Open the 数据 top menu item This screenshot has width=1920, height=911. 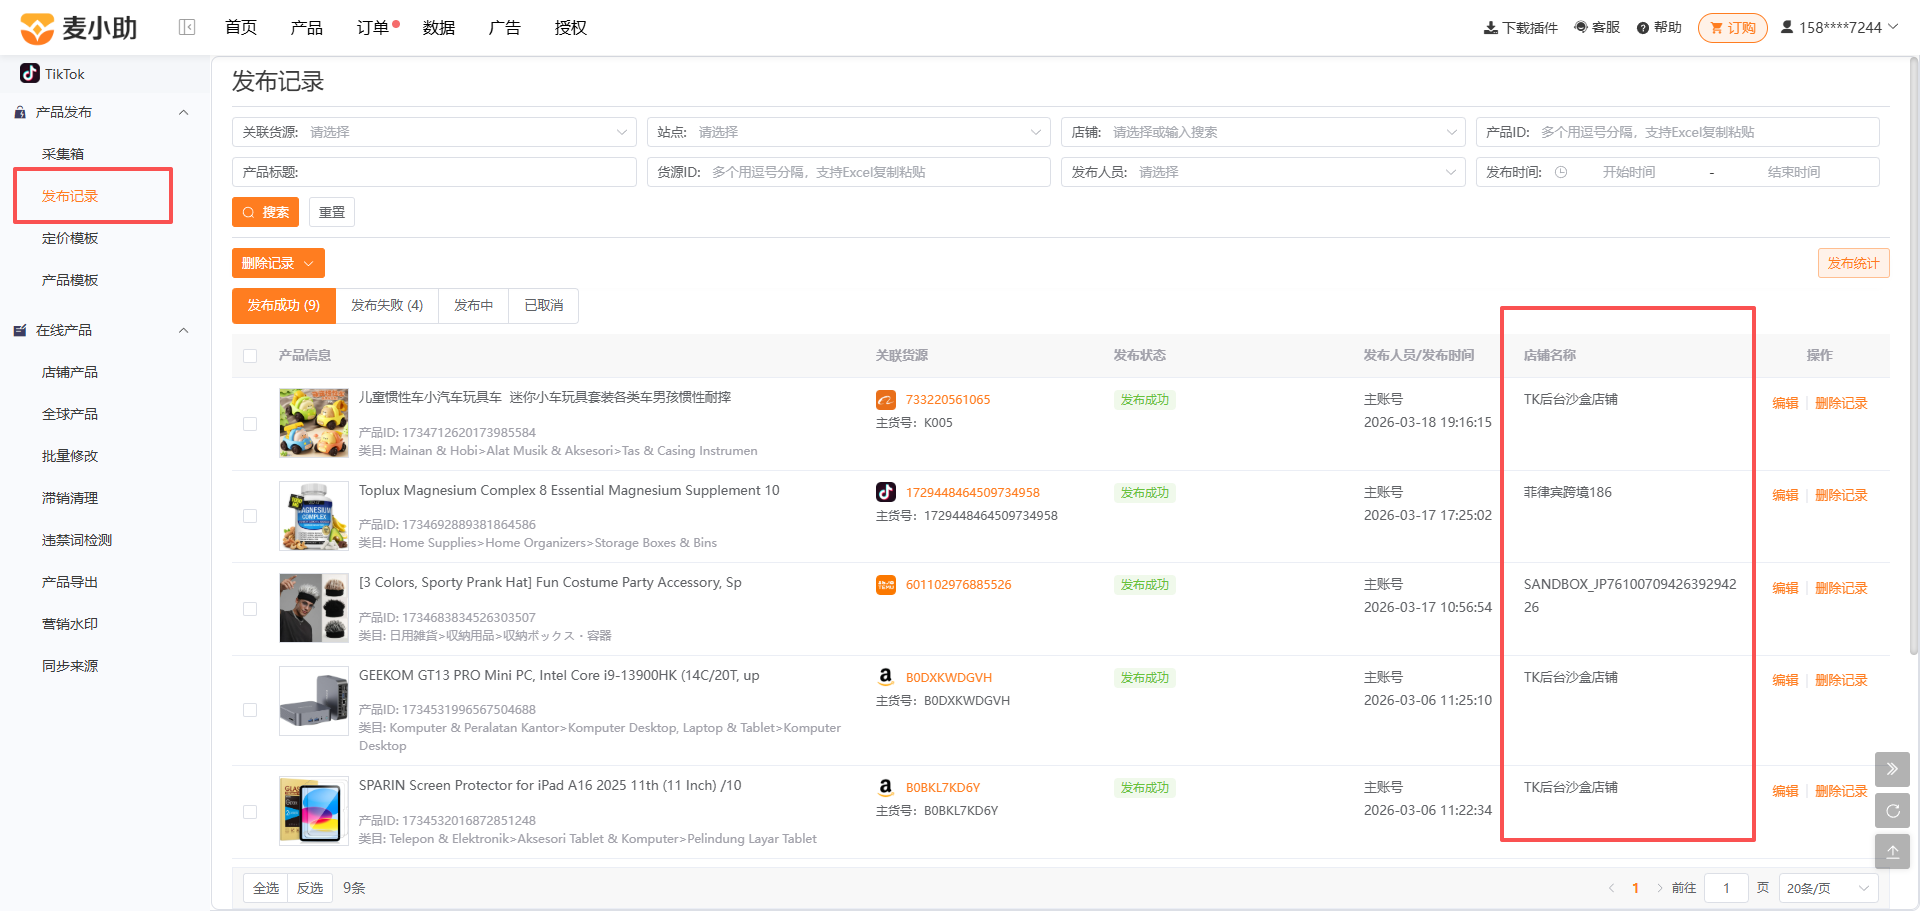(x=439, y=28)
